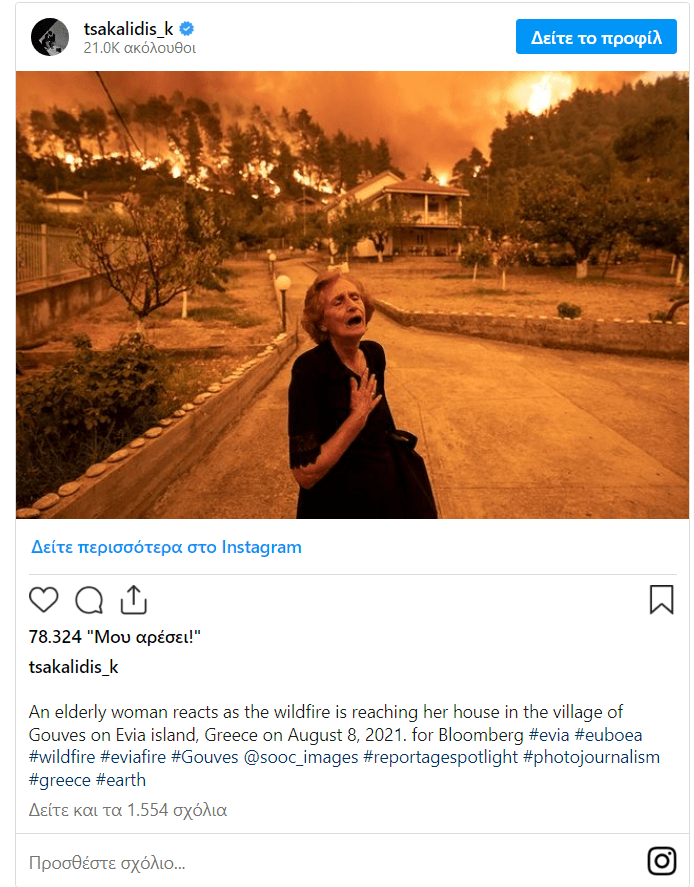Like the post with the heart icon
Image resolution: width=694 pixels, height=887 pixels.
[x=44, y=599]
